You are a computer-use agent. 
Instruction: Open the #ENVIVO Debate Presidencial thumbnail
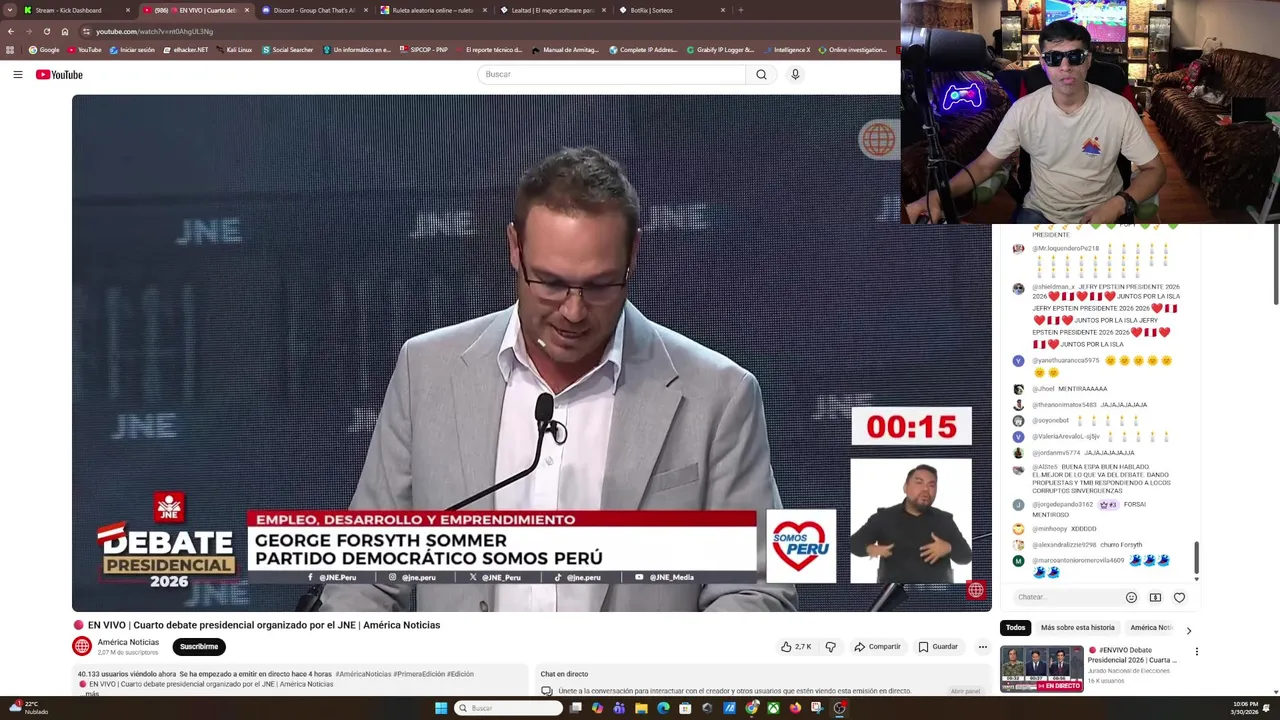pos(1041,669)
